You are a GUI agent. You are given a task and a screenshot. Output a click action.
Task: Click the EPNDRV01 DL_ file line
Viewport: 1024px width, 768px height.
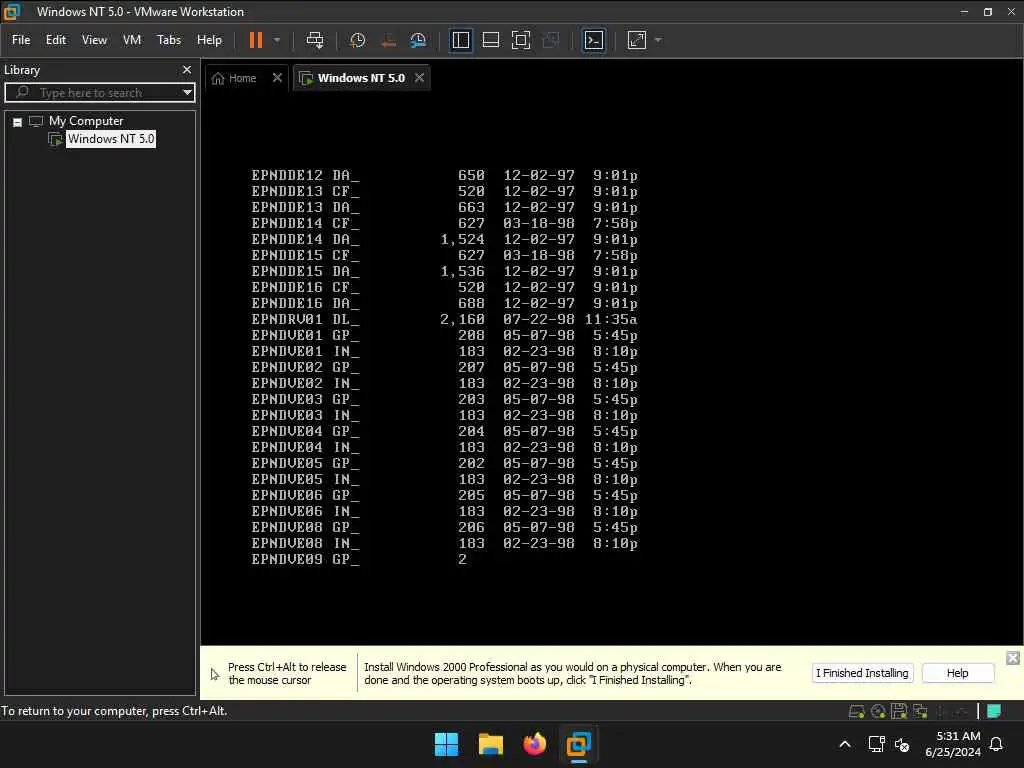pyautogui.click(x=444, y=319)
